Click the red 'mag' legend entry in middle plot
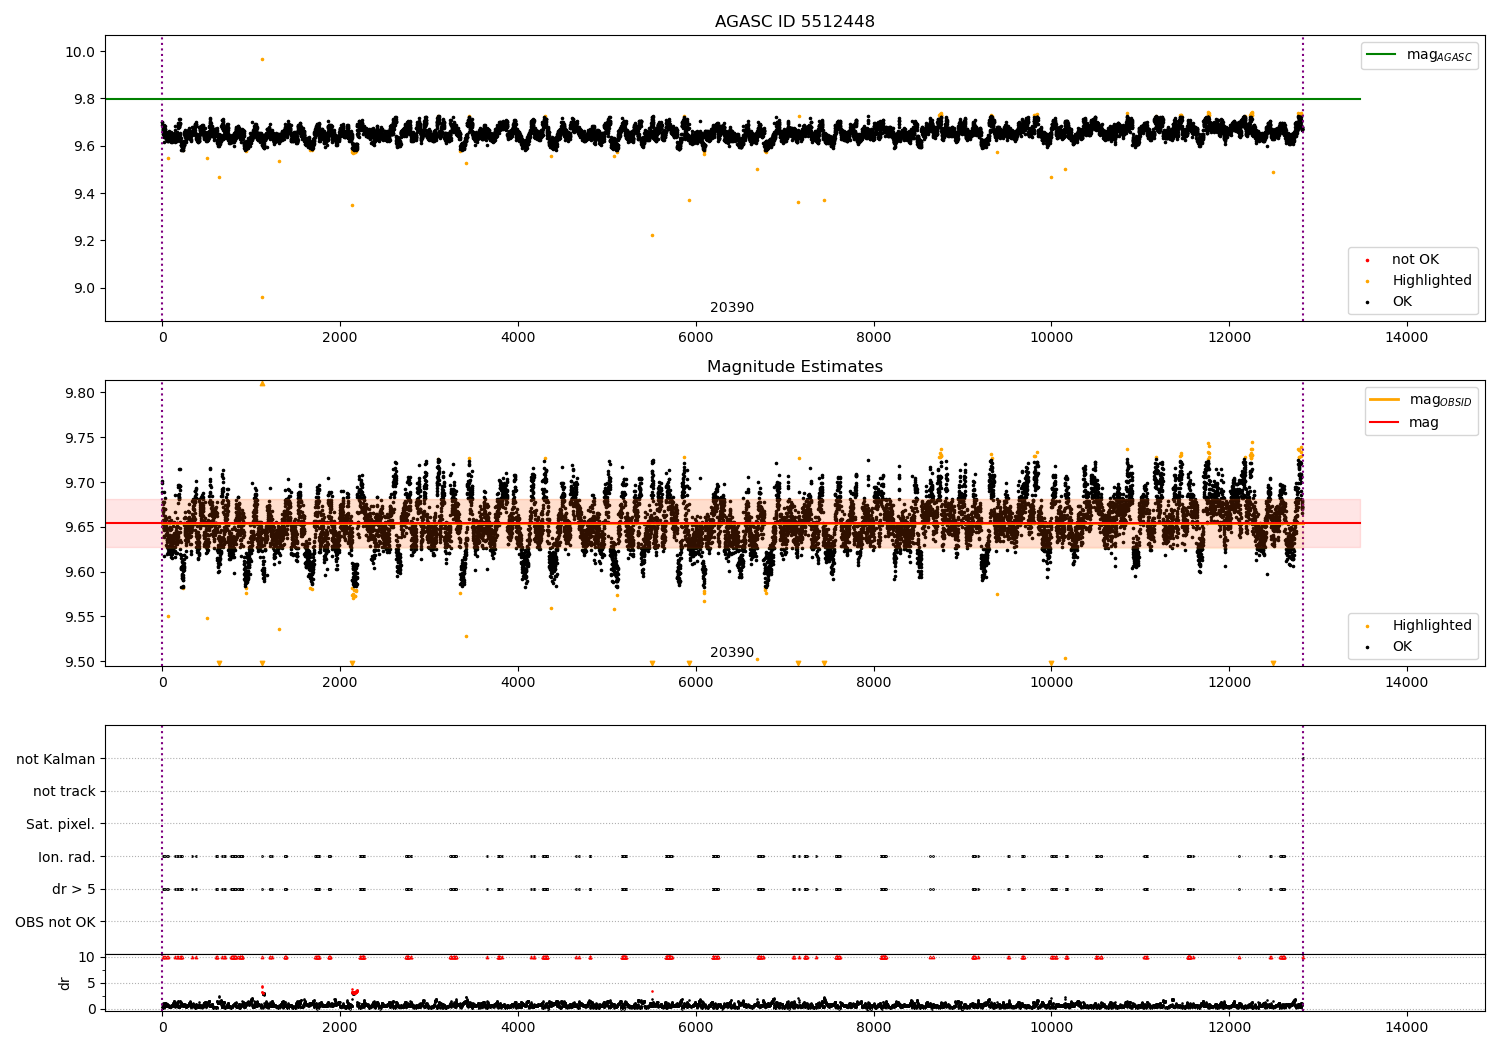The width and height of the screenshot is (1500, 1050). click(x=1423, y=423)
